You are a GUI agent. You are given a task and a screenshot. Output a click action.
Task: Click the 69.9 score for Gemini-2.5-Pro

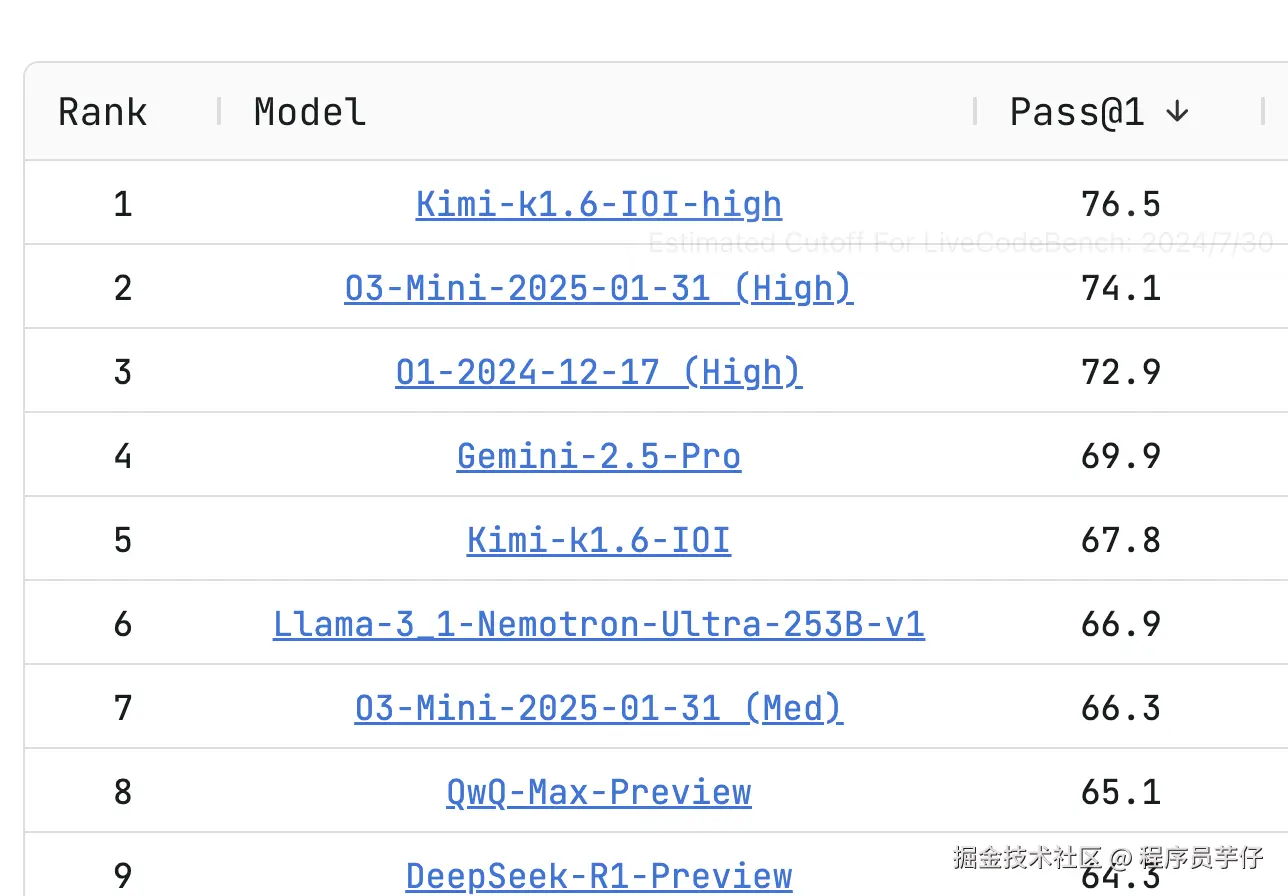1121,456
